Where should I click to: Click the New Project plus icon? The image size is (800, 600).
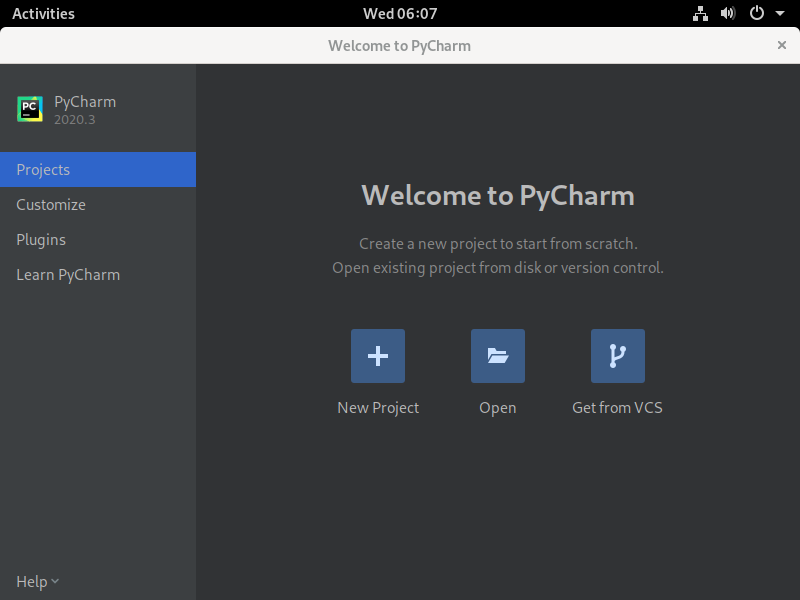click(x=378, y=356)
